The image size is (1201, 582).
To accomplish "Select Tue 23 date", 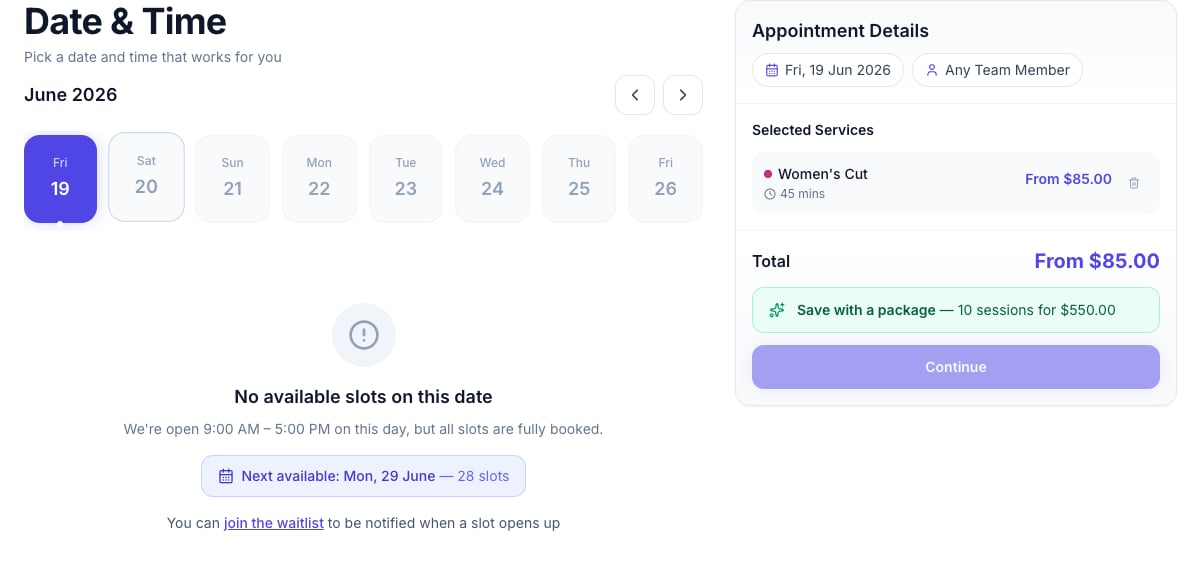I will tap(406, 178).
